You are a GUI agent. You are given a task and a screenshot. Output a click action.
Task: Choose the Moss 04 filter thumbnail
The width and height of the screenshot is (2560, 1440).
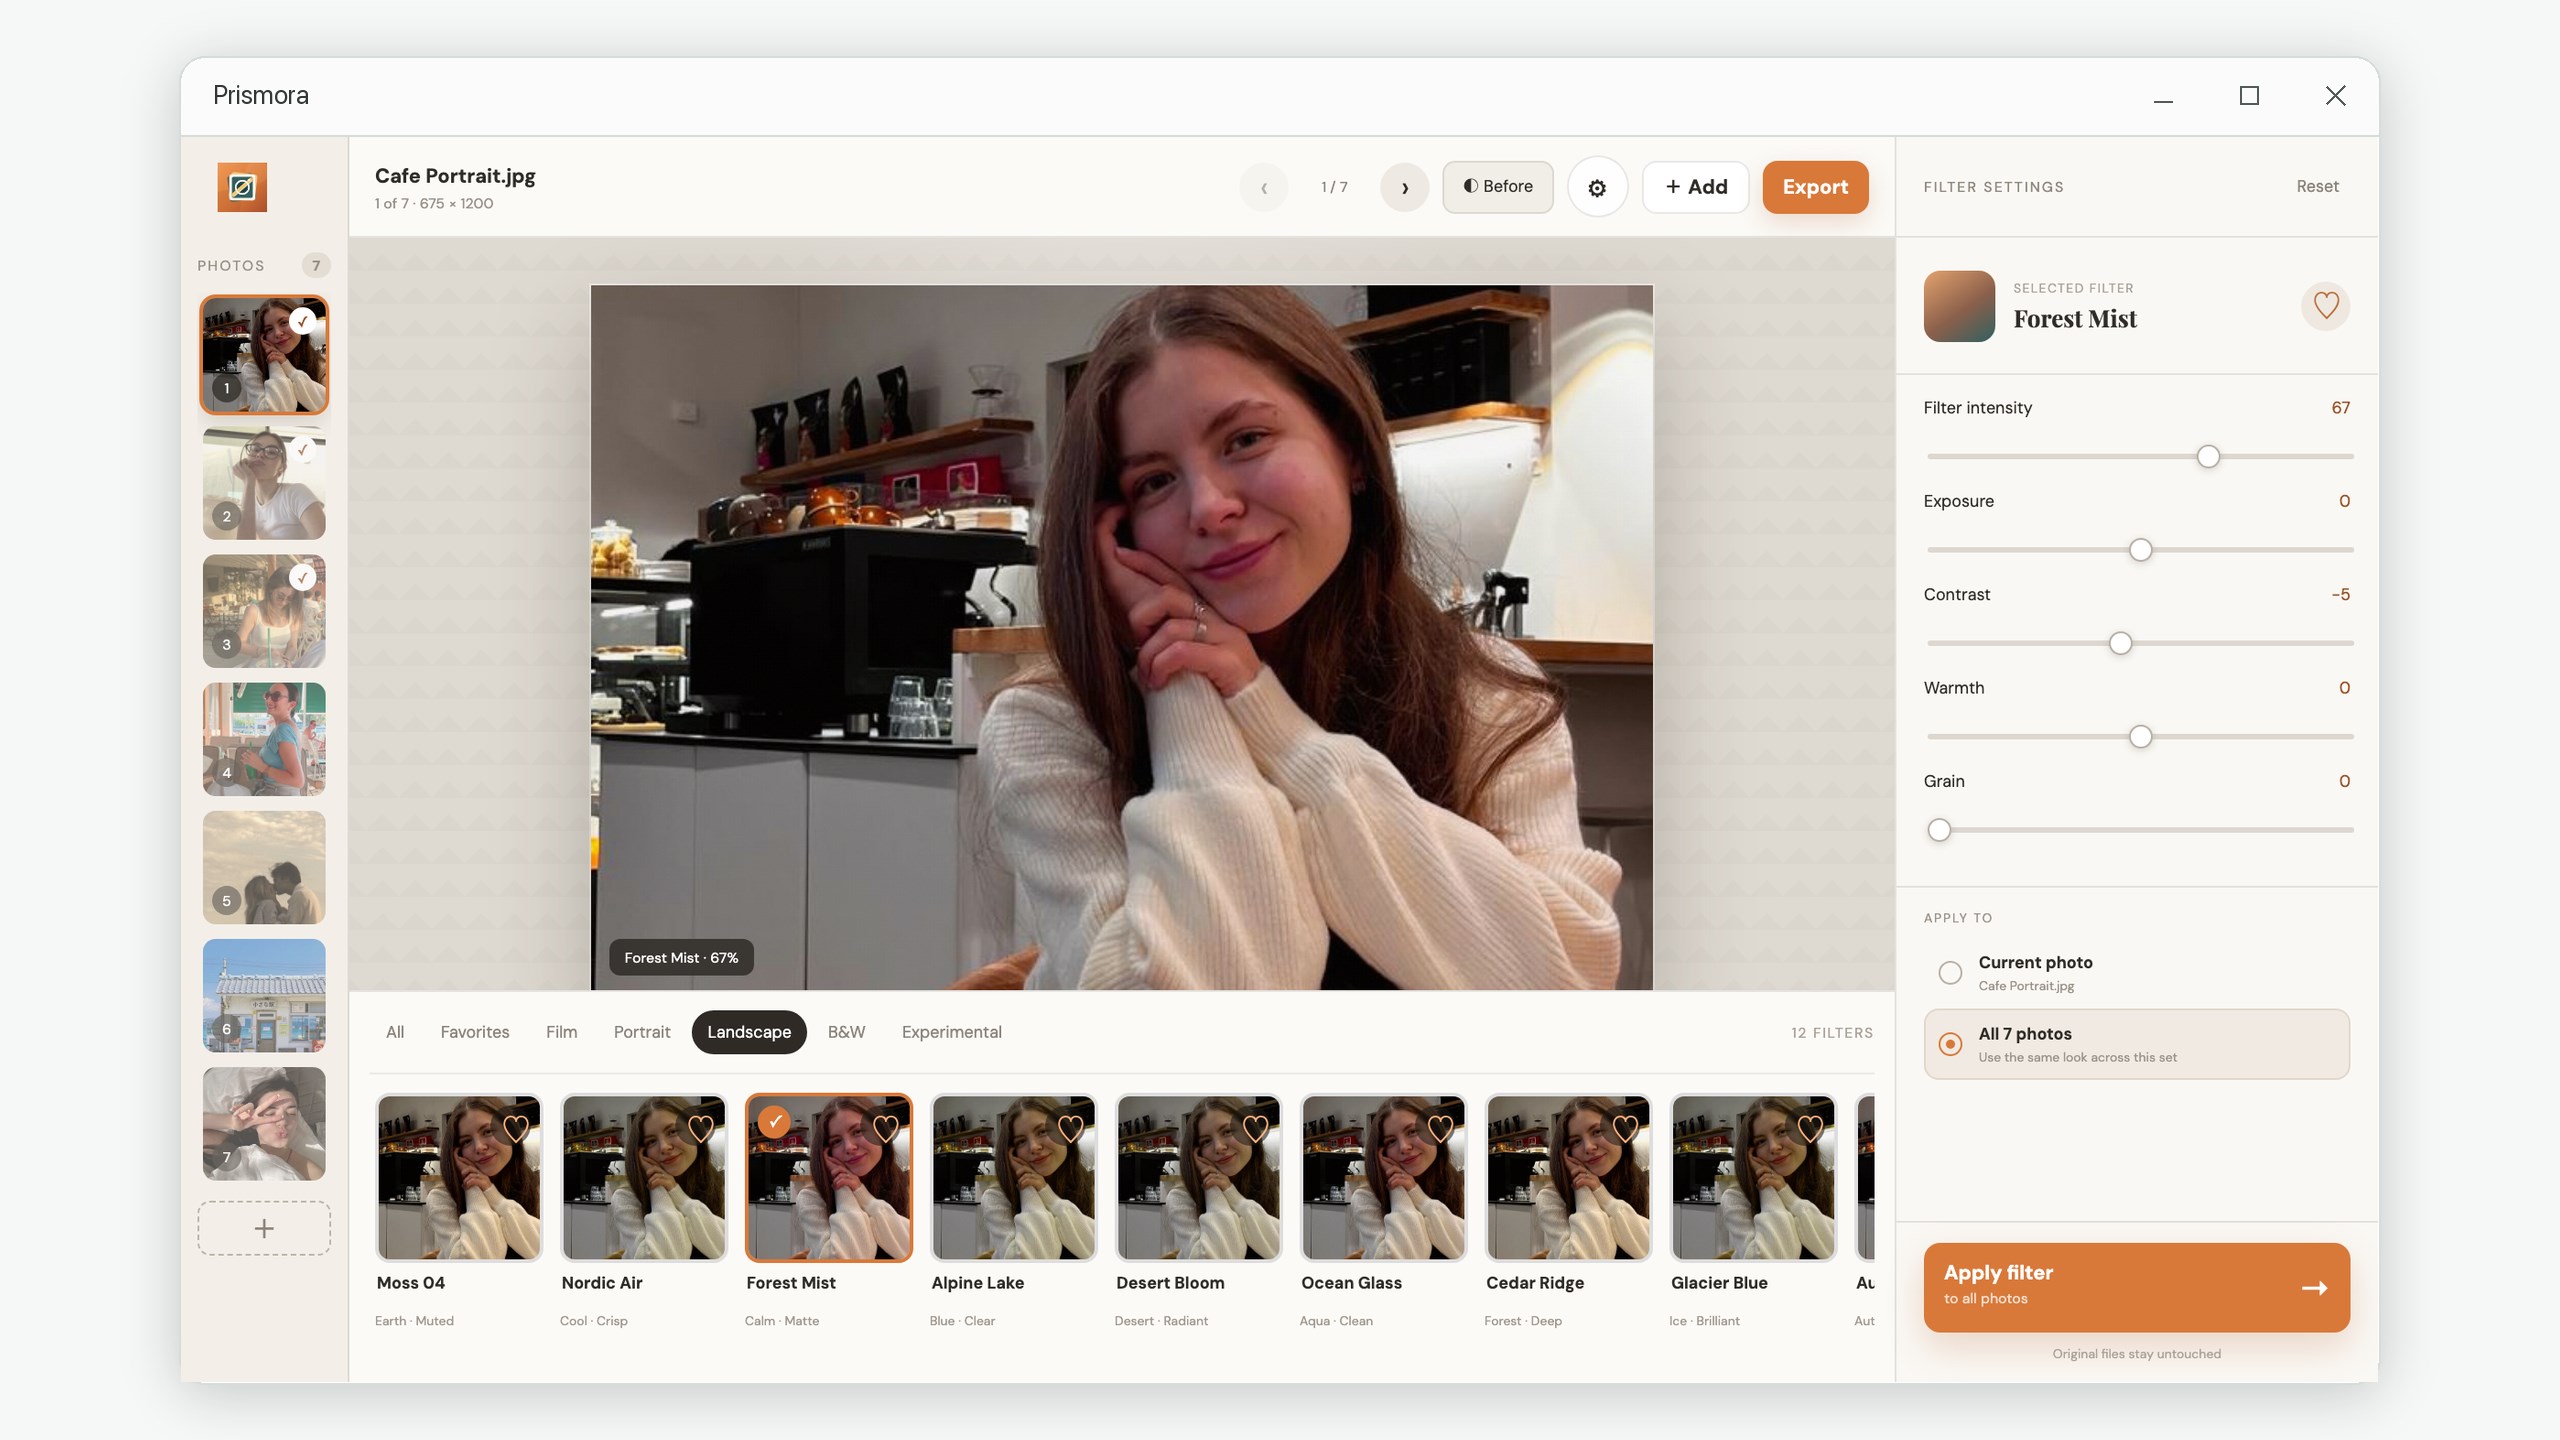tap(459, 1177)
